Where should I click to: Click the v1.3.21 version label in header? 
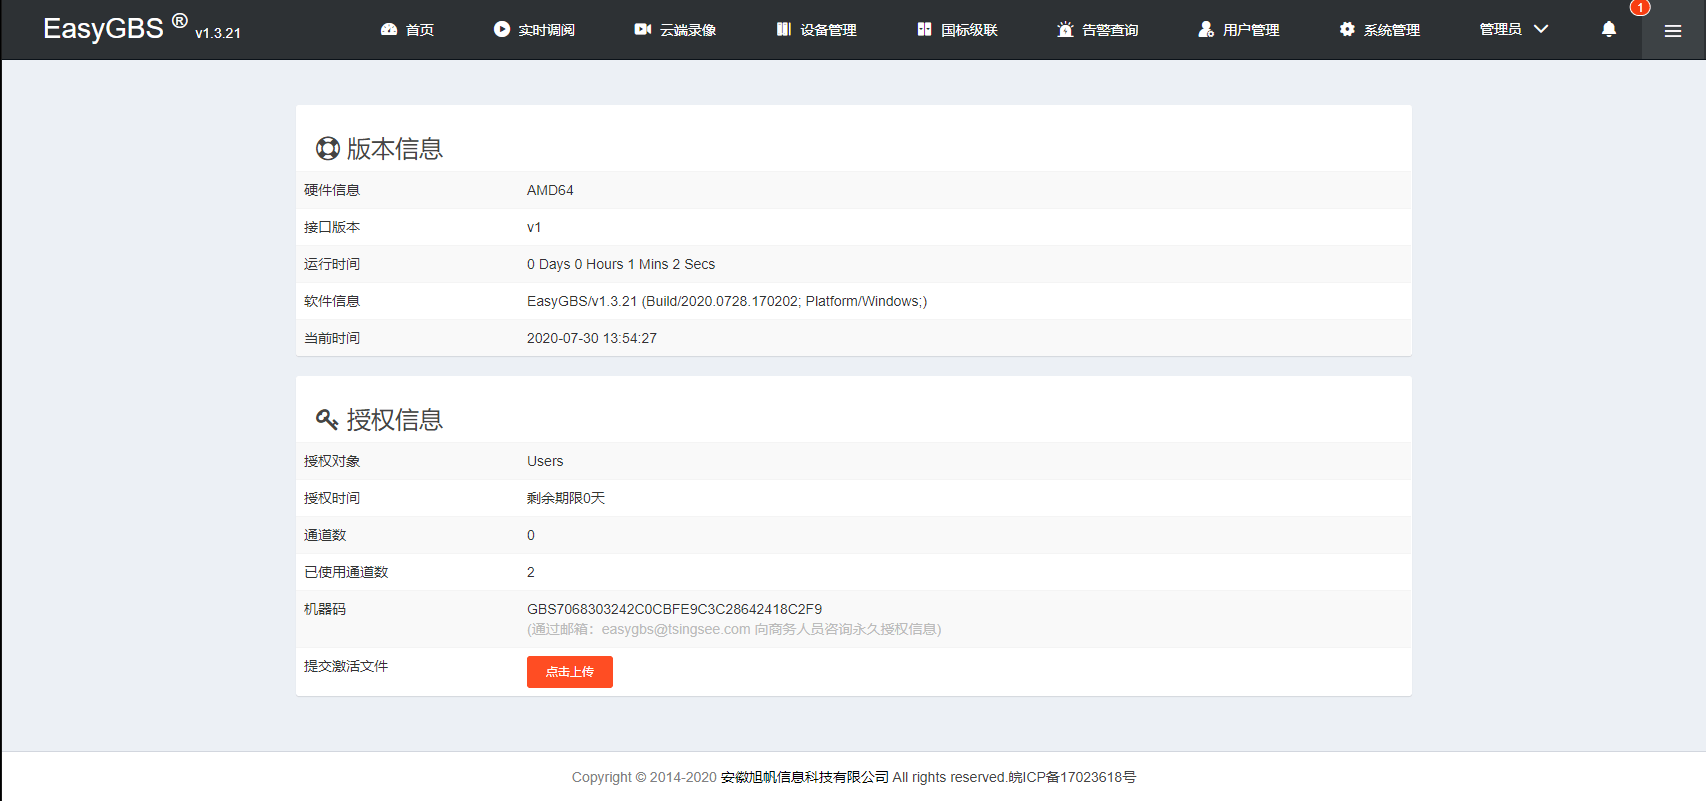(218, 33)
